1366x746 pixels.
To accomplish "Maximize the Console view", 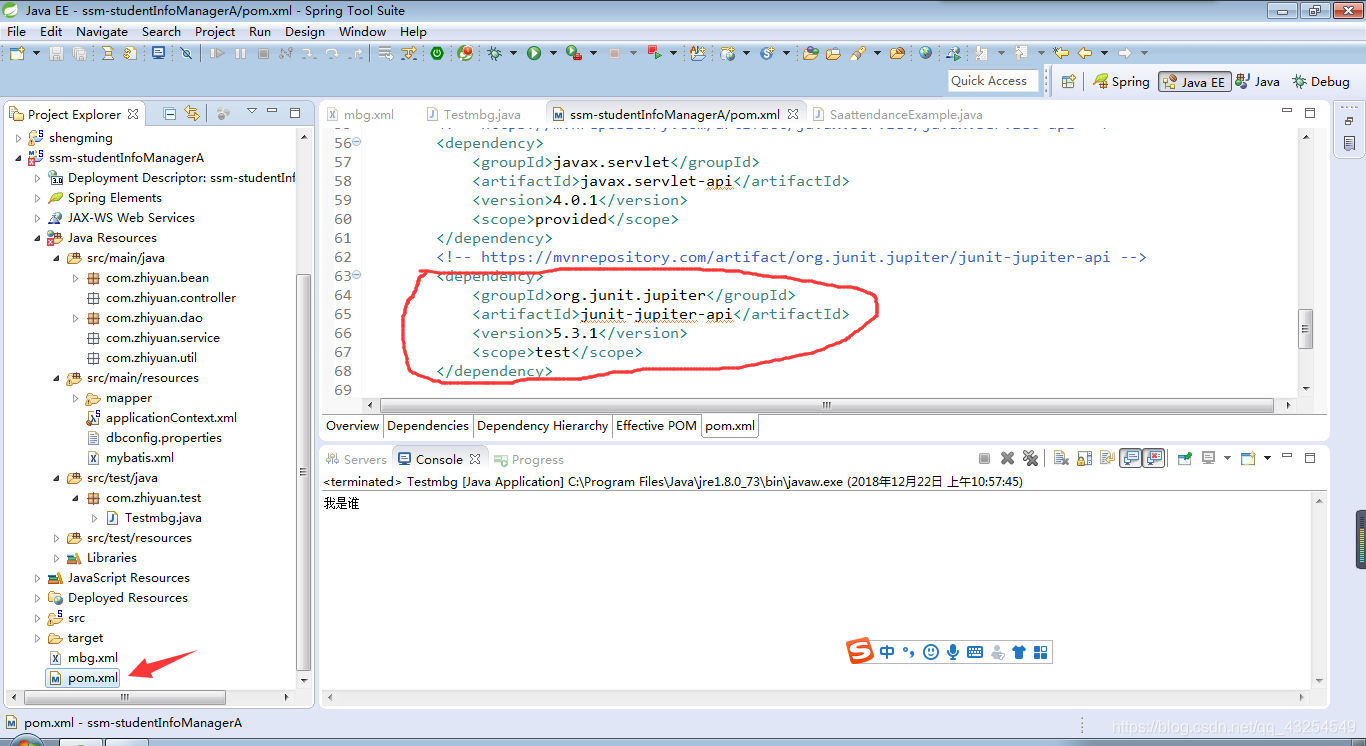I will (1310, 458).
